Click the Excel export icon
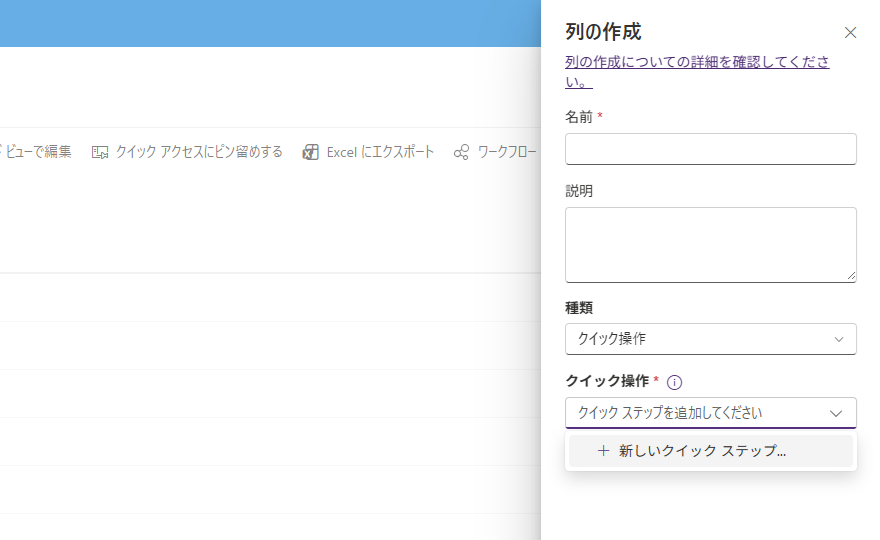 pyautogui.click(x=311, y=152)
